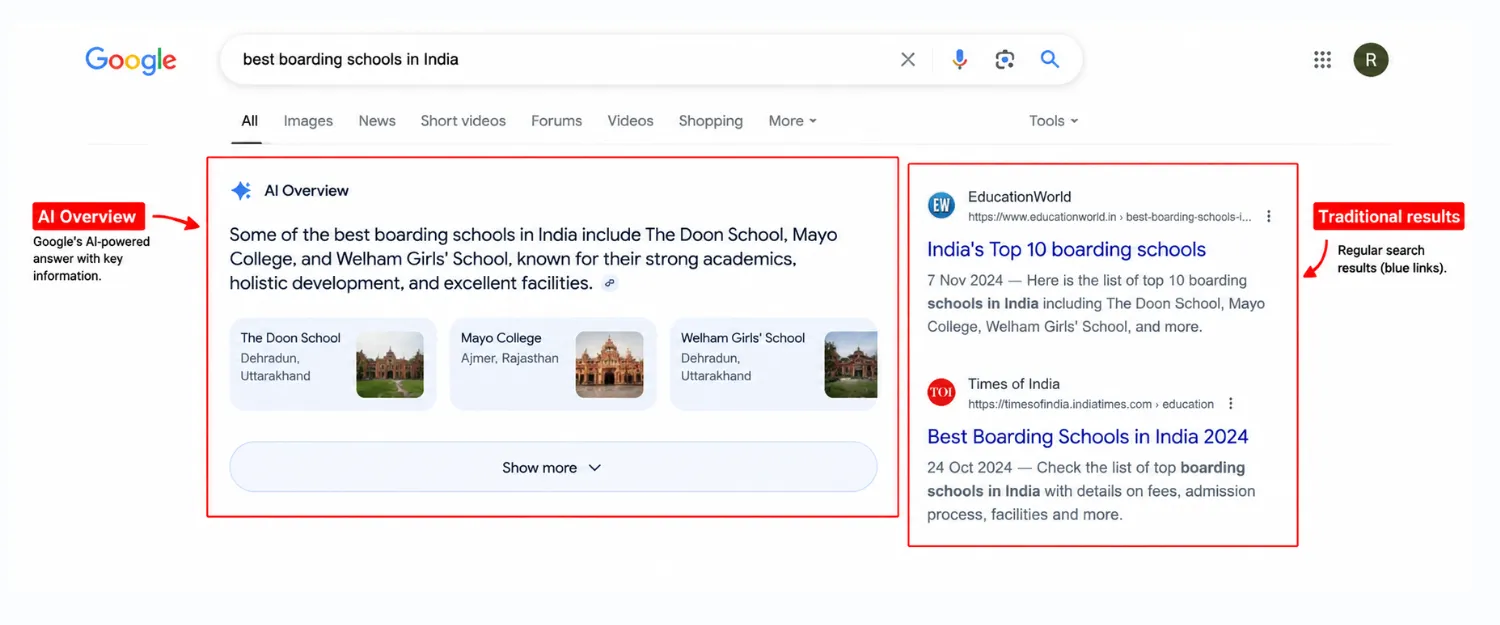The width and height of the screenshot is (1500, 625).
Task: Expand AI Overview with Show more
Action: pos(553,467)
